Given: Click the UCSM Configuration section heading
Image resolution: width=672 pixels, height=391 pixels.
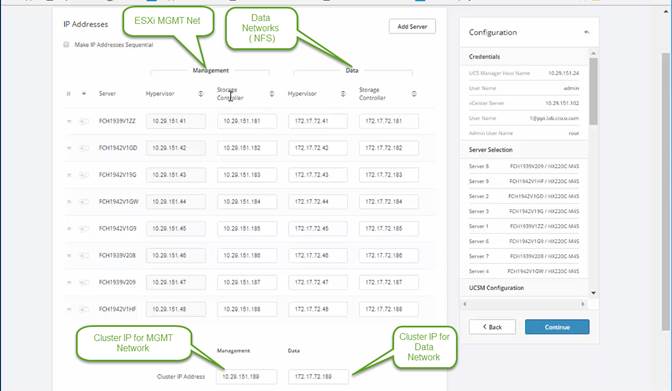Looking at the screenshot, I should tap(496, 288).
